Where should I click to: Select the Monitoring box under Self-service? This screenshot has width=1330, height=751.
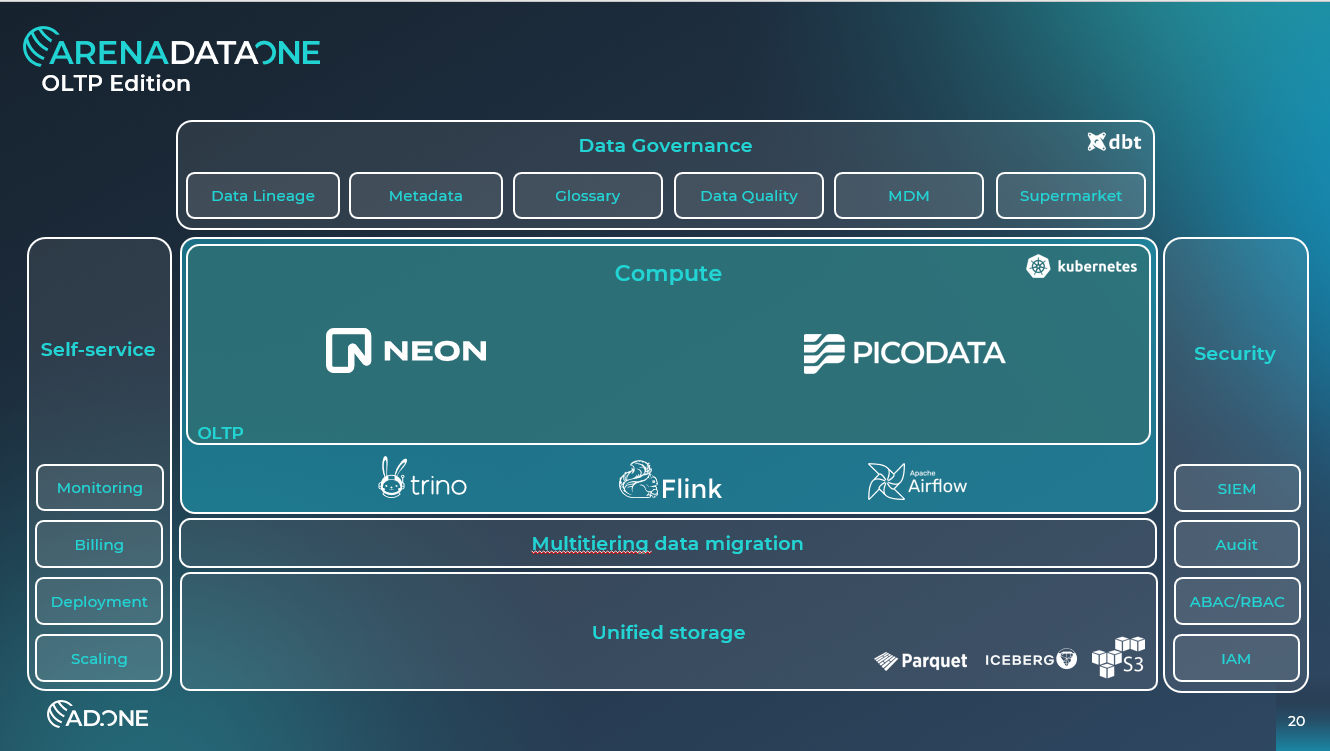tap(100, 488)
